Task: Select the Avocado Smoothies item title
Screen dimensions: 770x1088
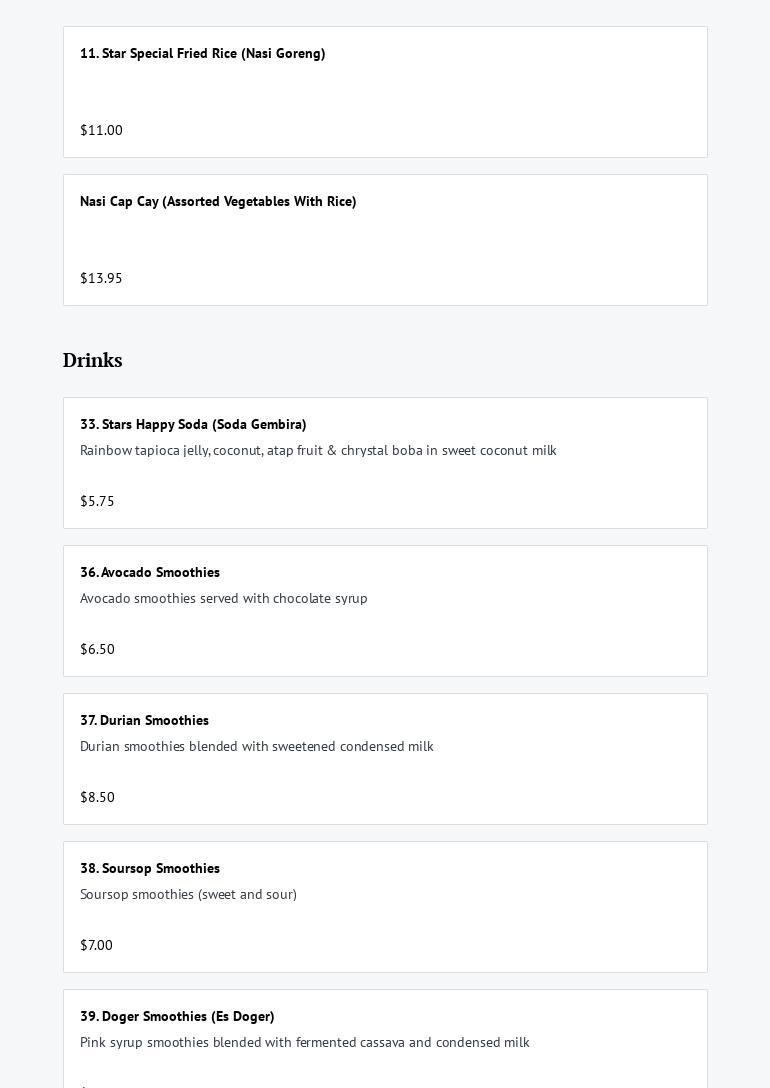Action: click(x=150, y=572)
